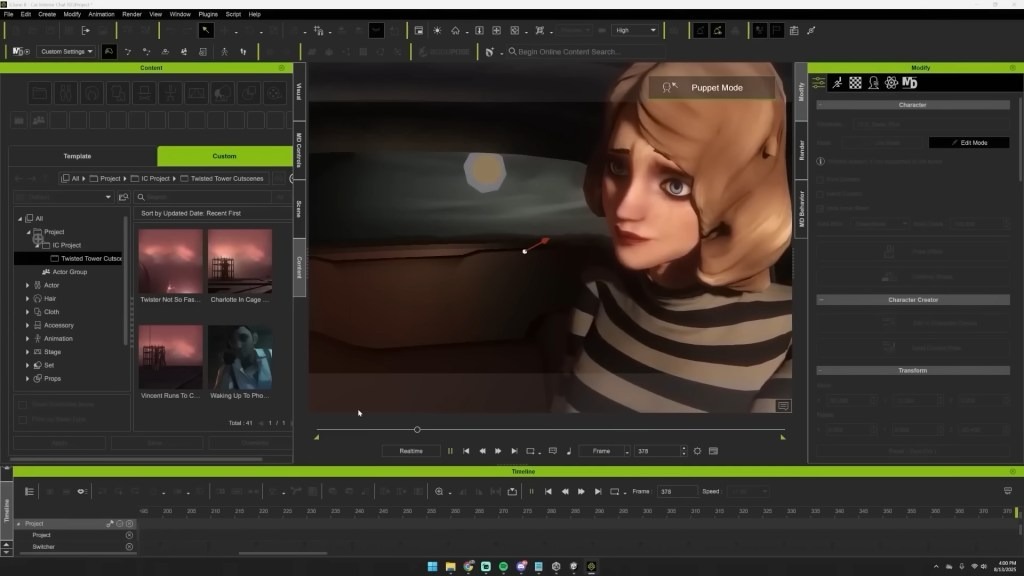Select the arrow pointer tool in top toolbar
The width and height of the screenshot is (1024, 576).
206,30
